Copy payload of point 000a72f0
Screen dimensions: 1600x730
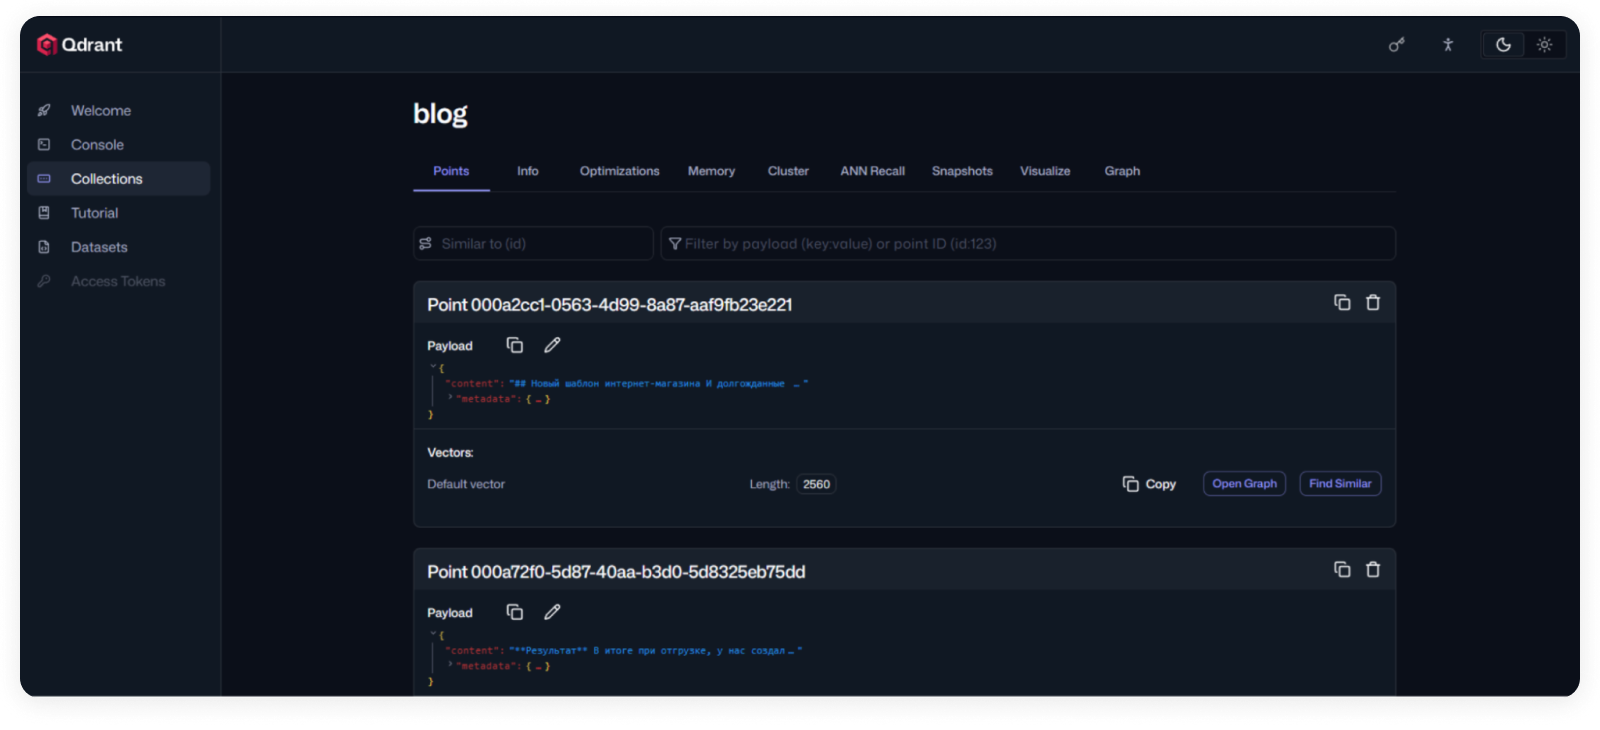515,612
